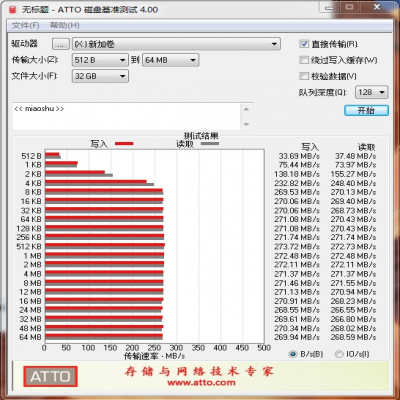This screenshot has height=400, width=400.
Task: Click write value 269.94 MB/s
Action: pyautogui.click(x=297, y=337)
